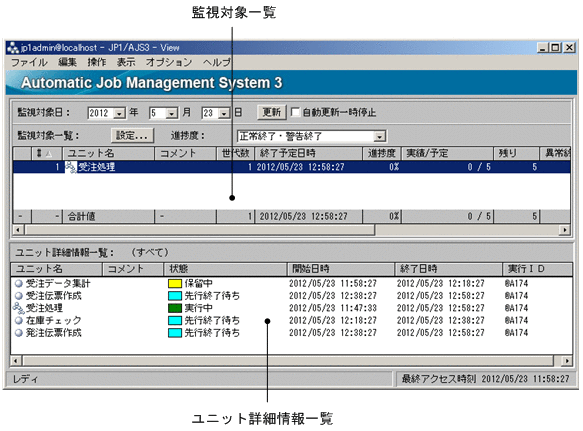
Task: Click the JP1/AJS3 app icon in title bar
Action: tap(13, 48)
